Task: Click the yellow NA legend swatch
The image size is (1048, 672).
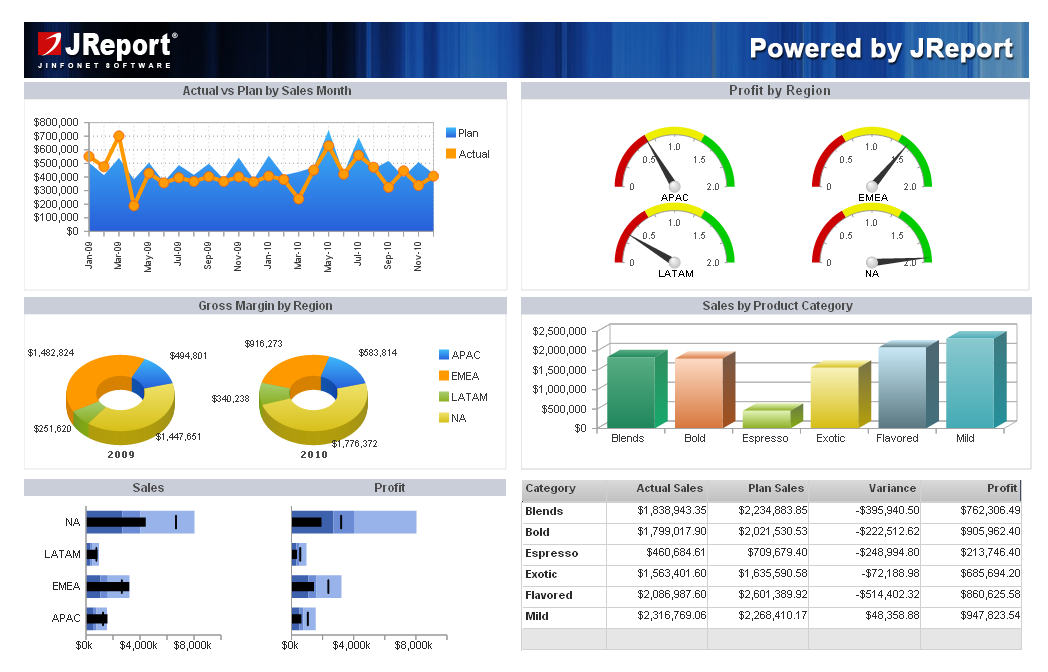Action: point(444,417)
